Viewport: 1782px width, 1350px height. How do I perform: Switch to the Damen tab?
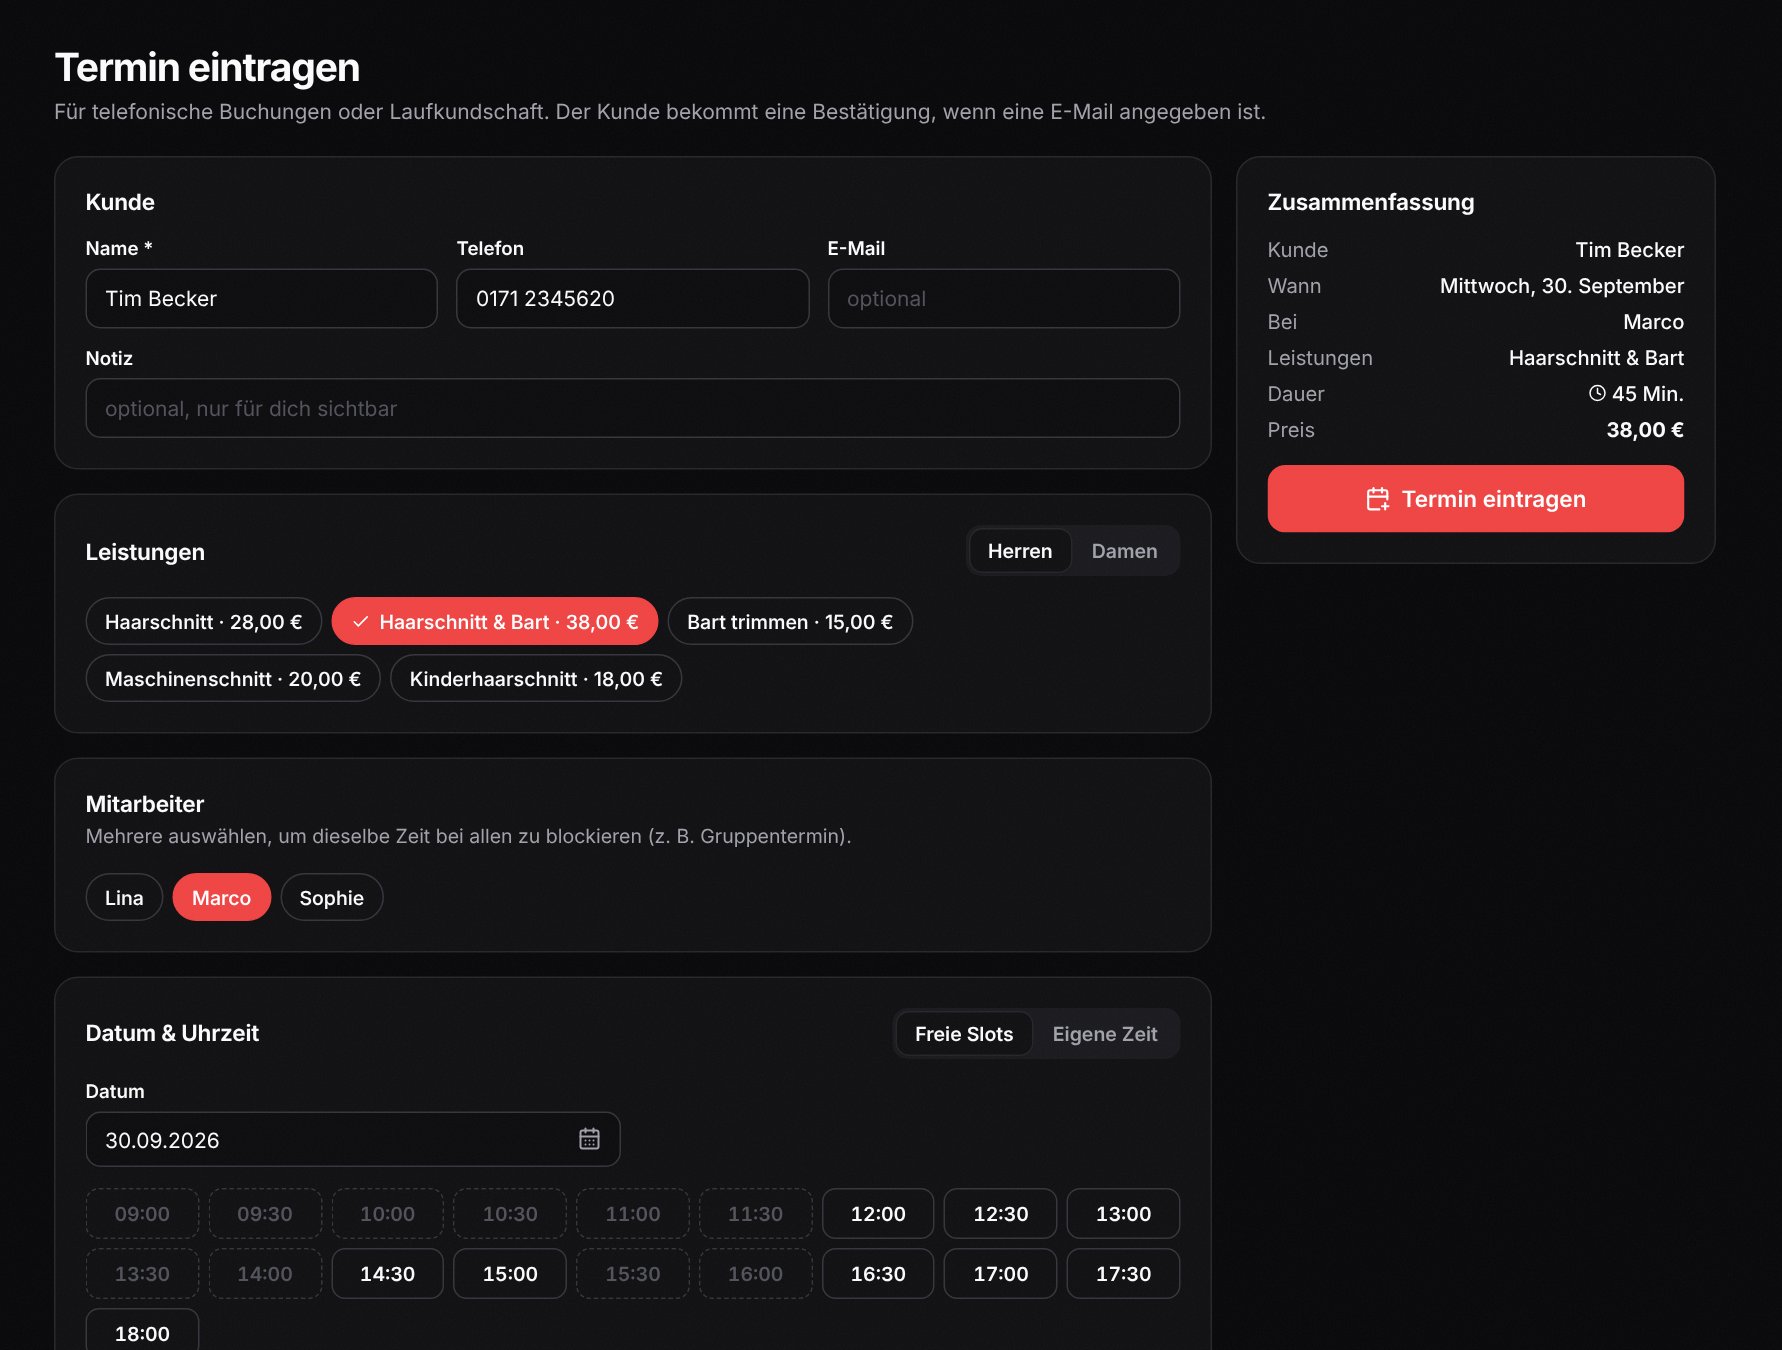(x=1124, y=551)
